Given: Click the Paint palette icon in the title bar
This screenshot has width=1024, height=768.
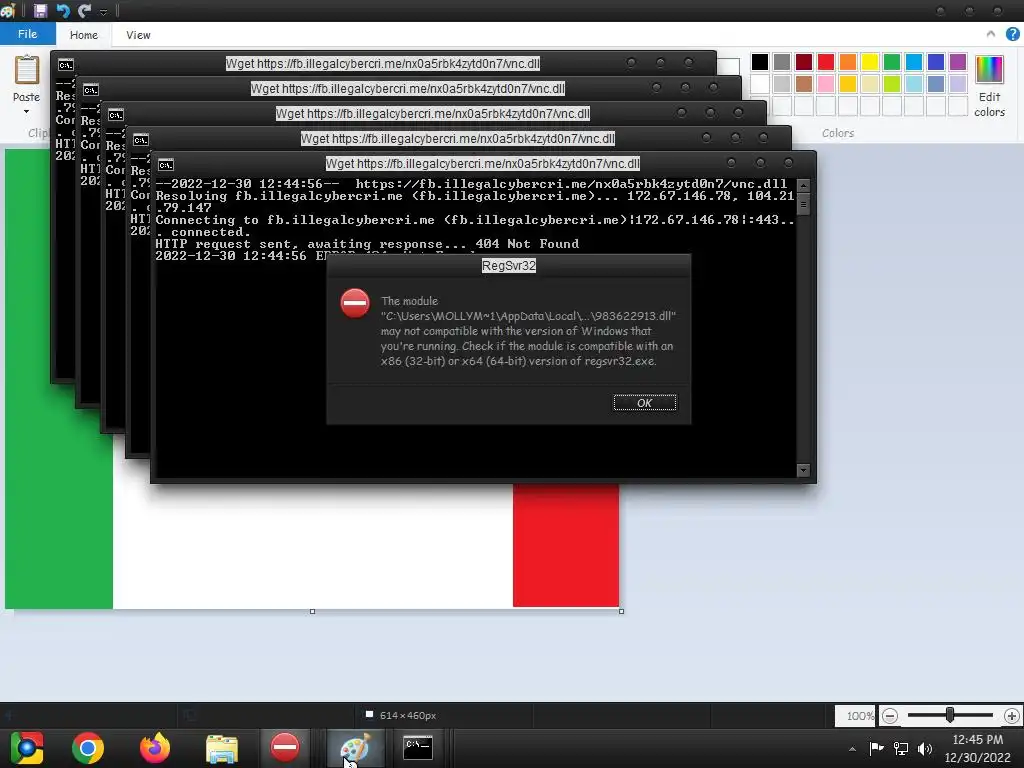Looking at the screenshot, I should coord(8,10).
